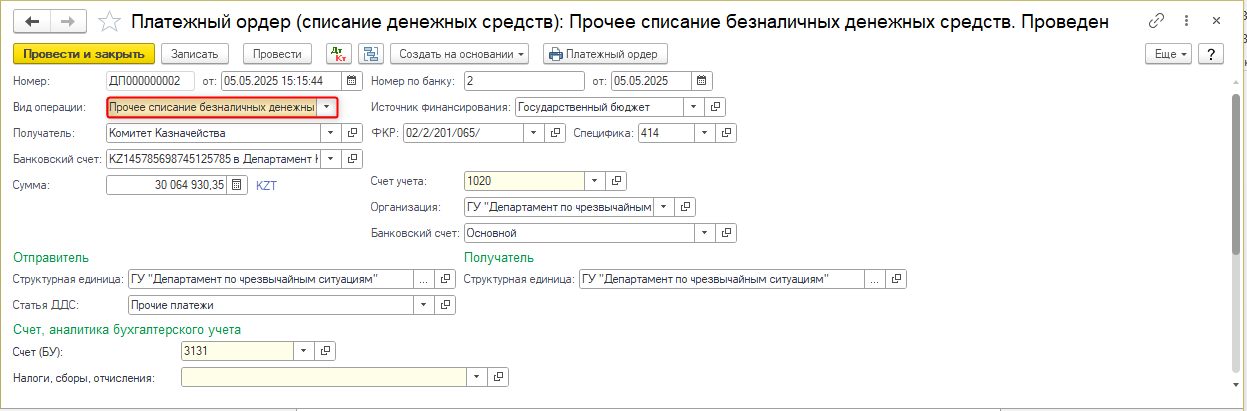Open the Банковский счет KZ145785698745125785 record icon
1247x411 pixels.
(352, 159)
